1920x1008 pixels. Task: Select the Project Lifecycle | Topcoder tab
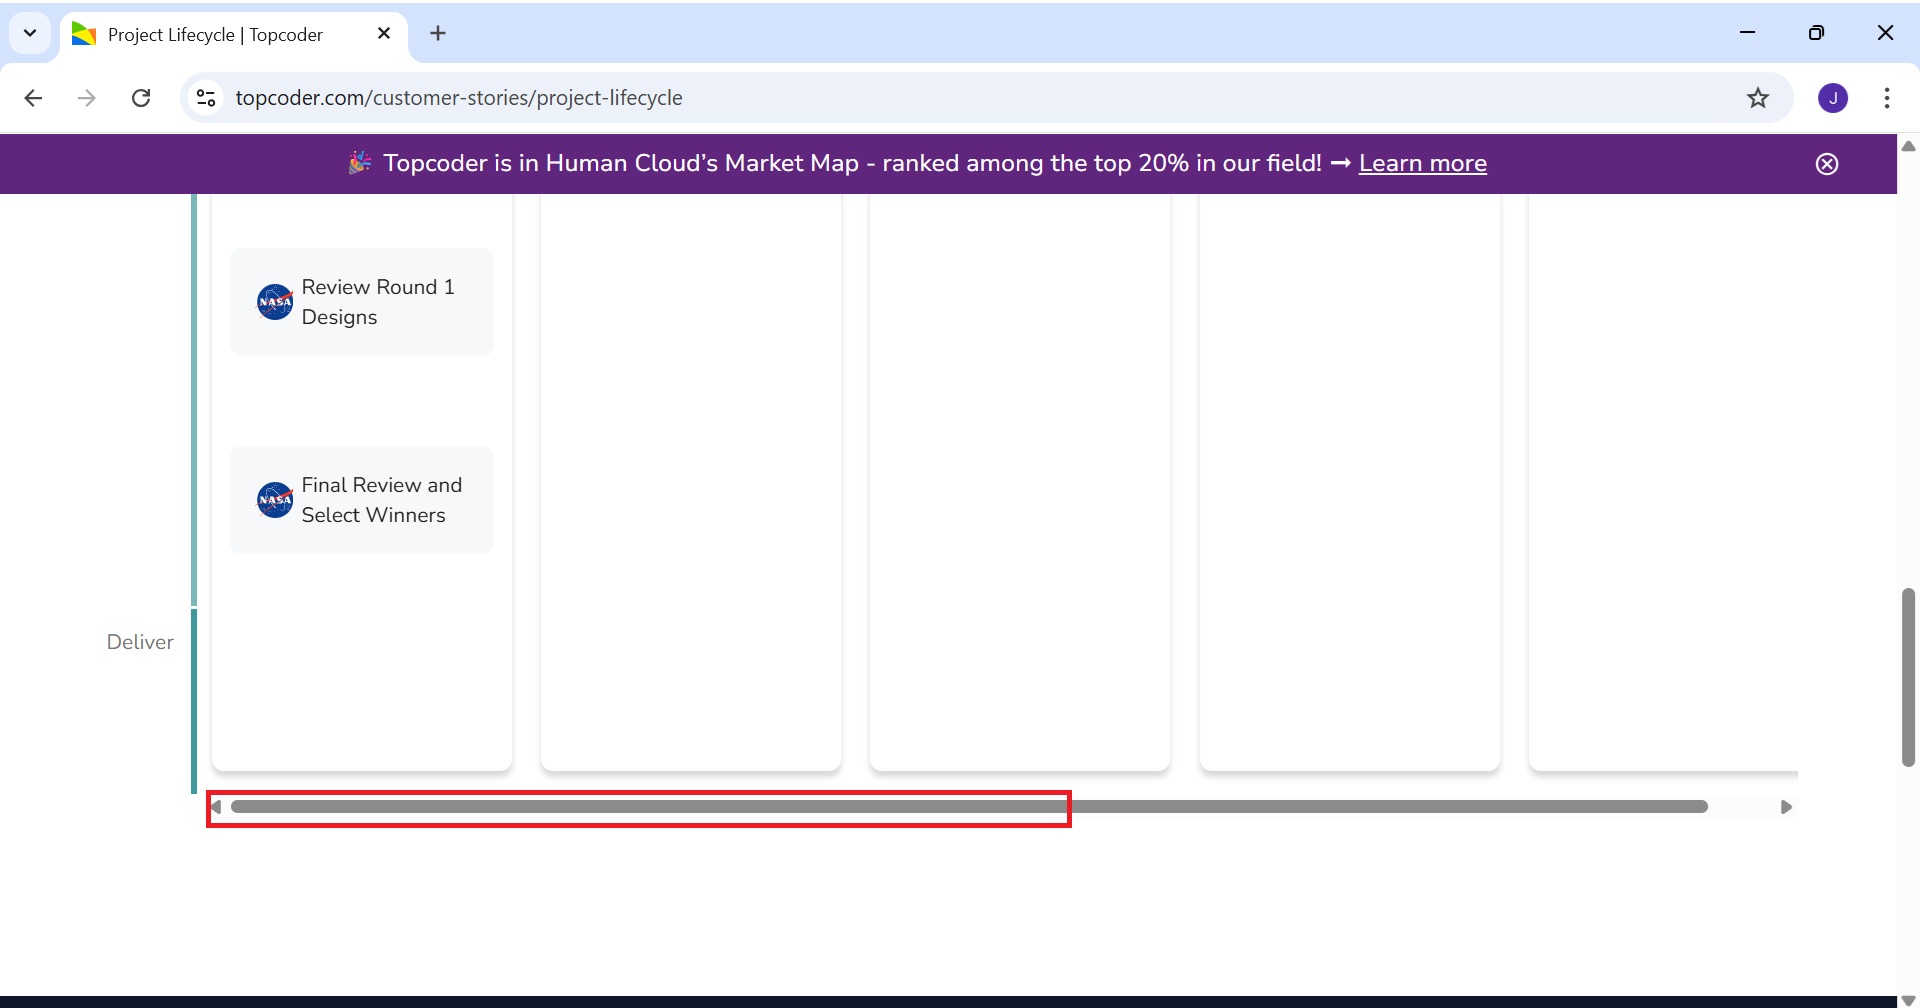215,35
